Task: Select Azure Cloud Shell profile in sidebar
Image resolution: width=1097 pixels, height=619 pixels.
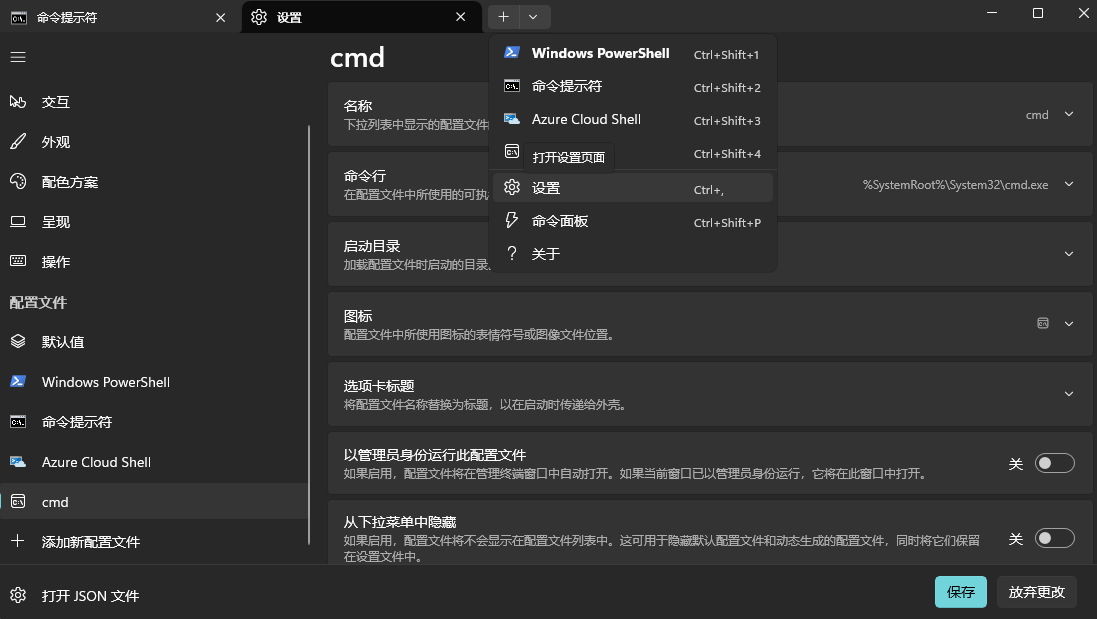Action: click(154, 462)
